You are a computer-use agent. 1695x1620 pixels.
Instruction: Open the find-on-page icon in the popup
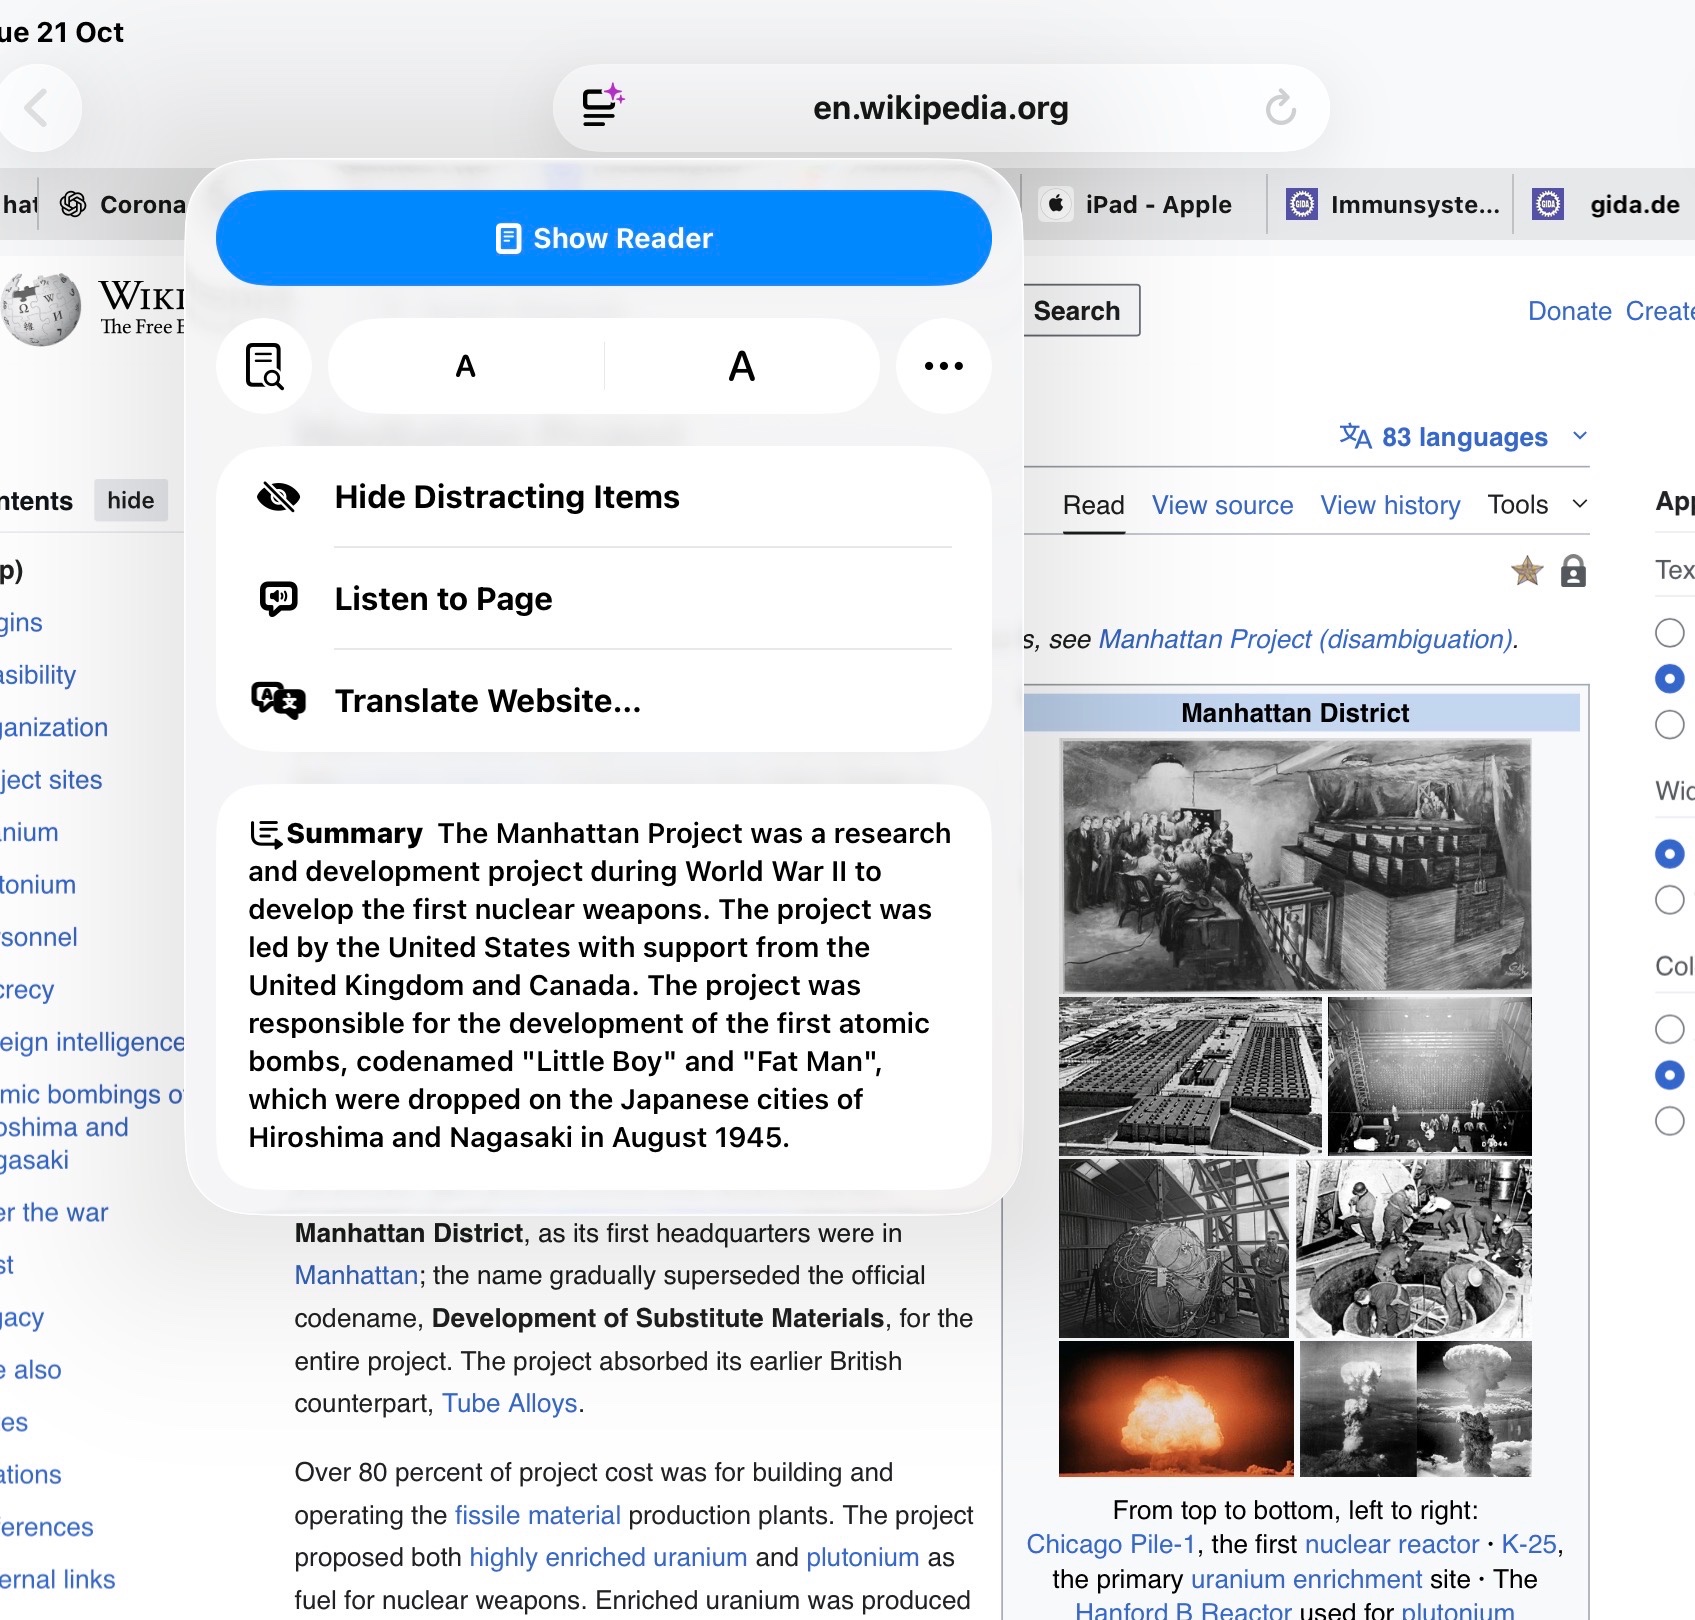click(264, 366)
